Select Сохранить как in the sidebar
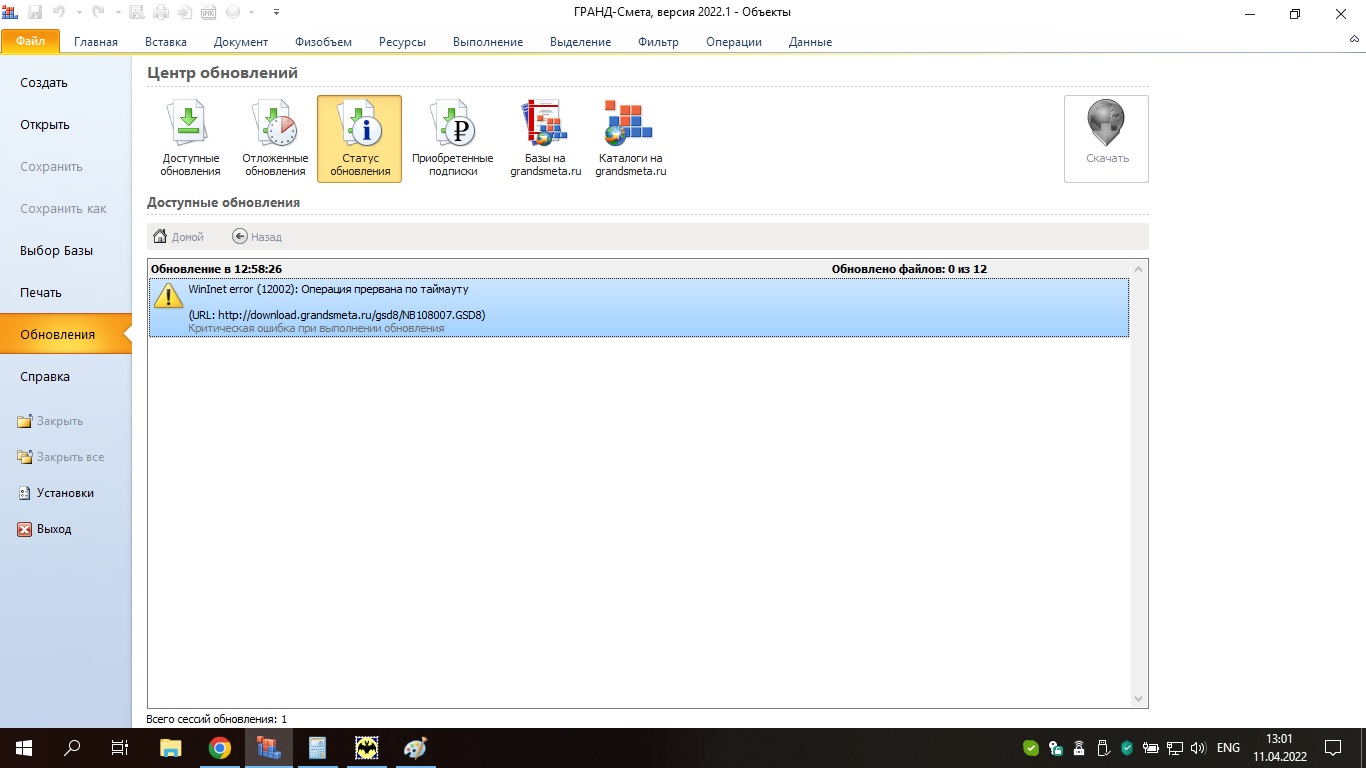 65,209
